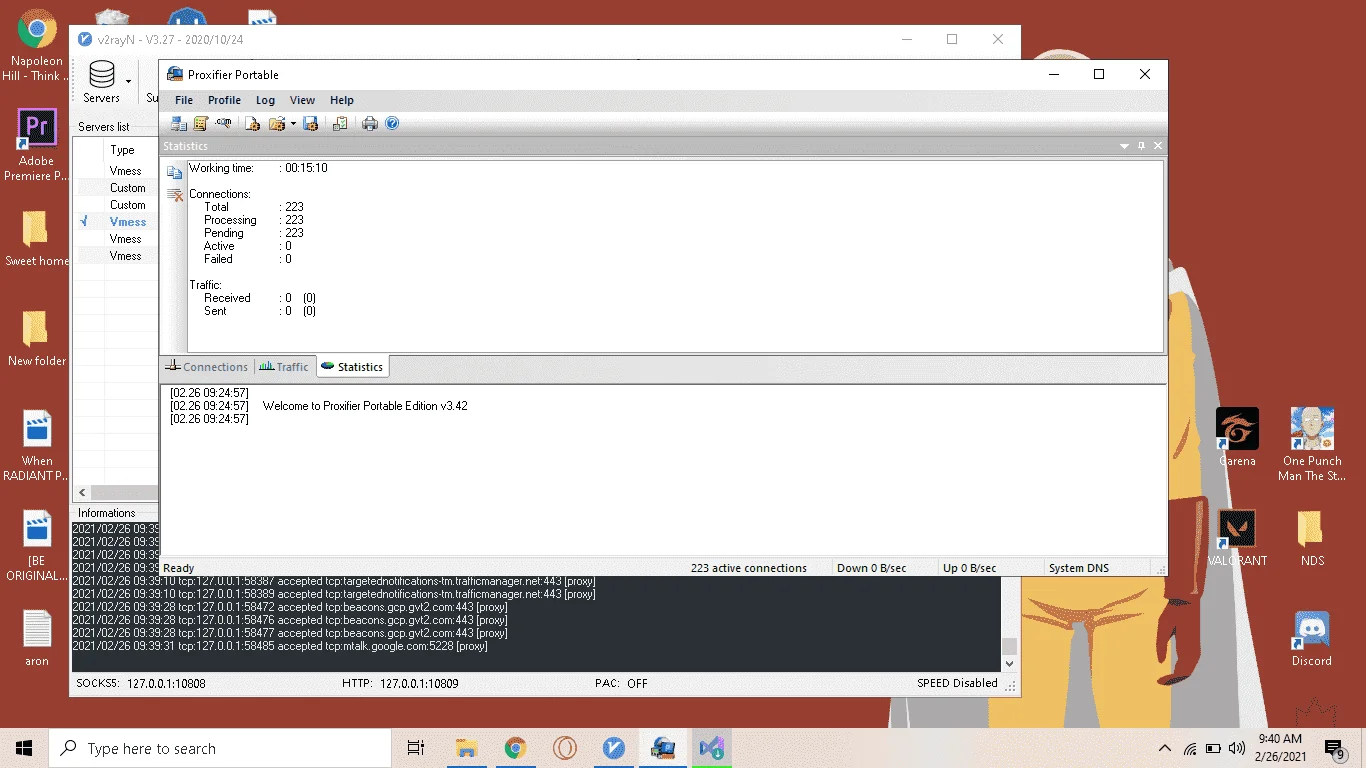
Task: Open the notification center with 9 notifications
Action: click(1334, 749)
